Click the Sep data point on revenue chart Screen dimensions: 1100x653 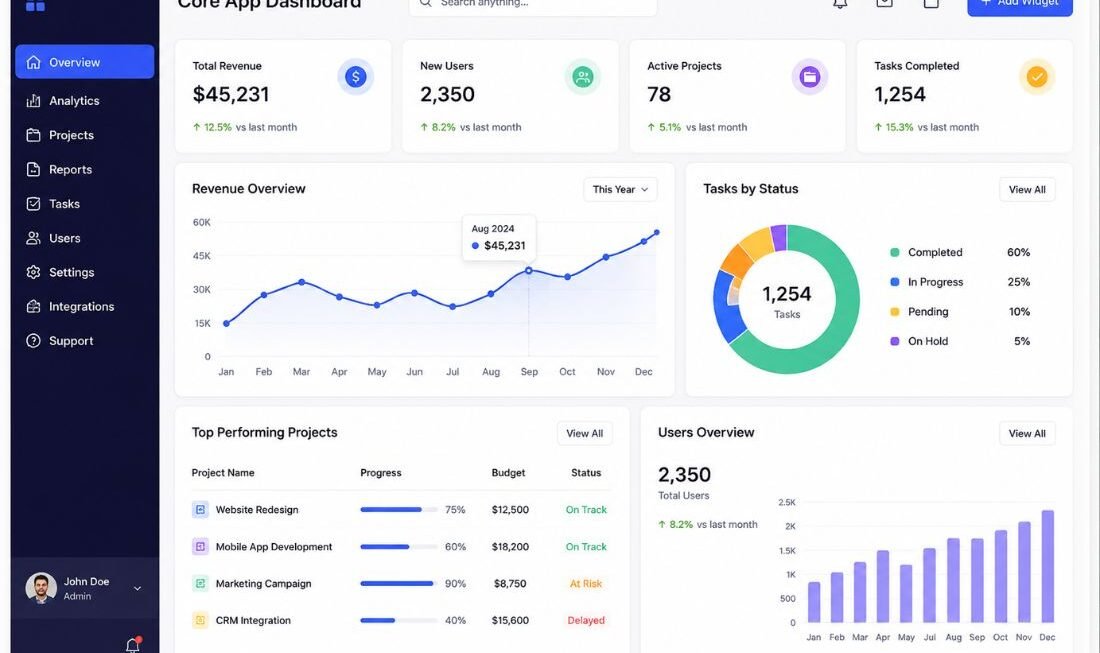tap(529, 270)
